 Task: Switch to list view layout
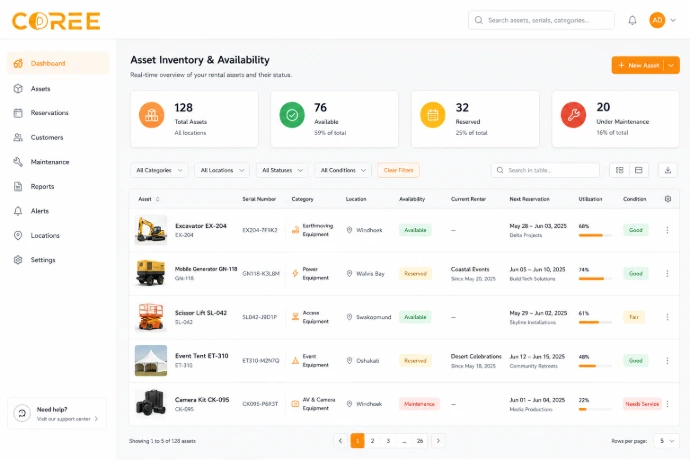[620, 170]
